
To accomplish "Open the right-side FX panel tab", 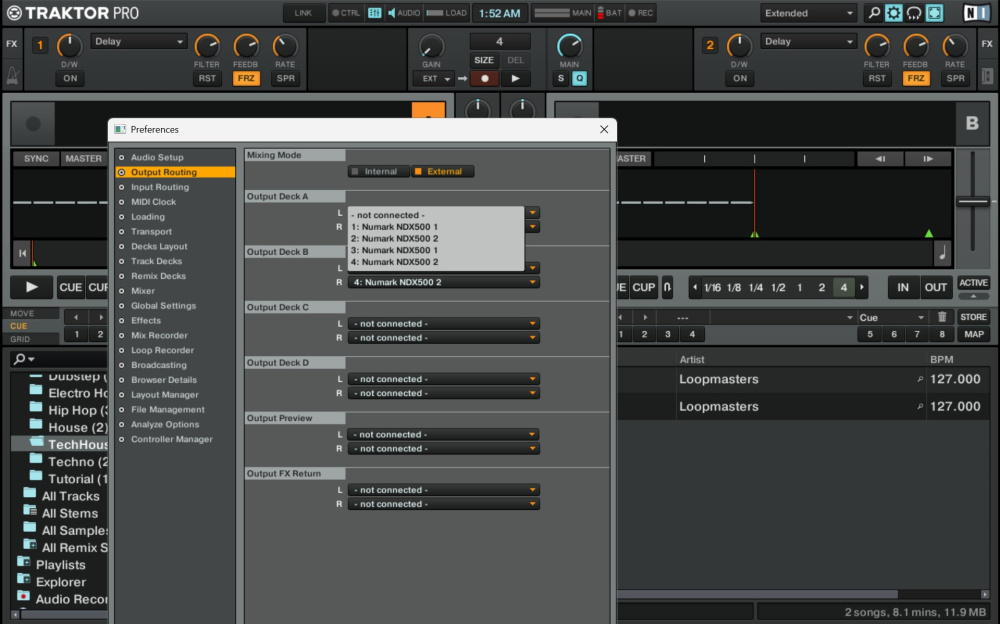I will coord(987,44).
